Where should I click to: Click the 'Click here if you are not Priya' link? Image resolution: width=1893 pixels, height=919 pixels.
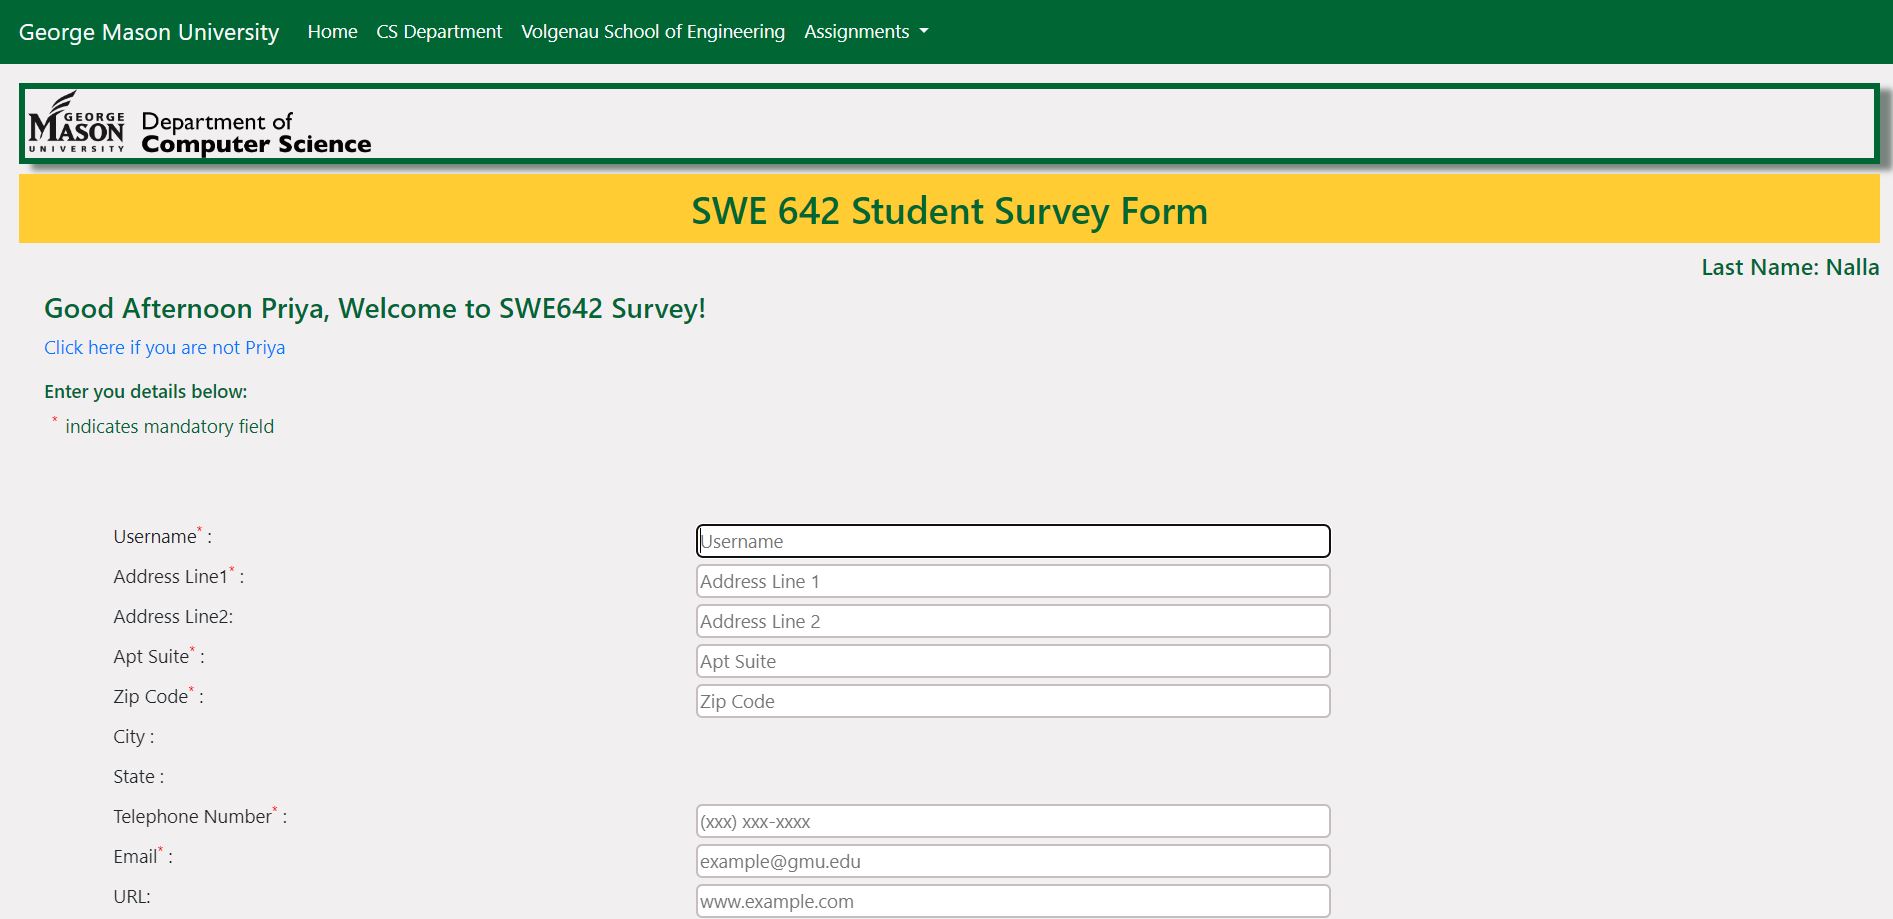(x=165, y=347)
